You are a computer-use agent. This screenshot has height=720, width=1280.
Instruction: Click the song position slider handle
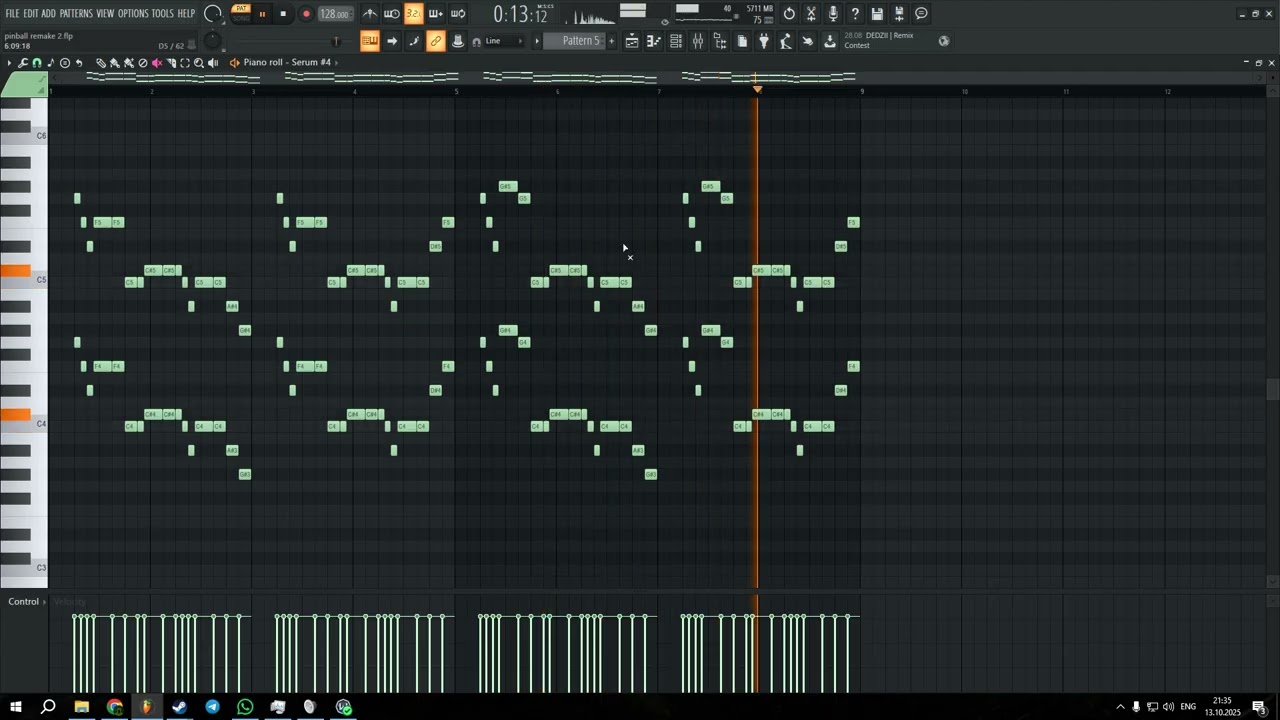coord(336,41)
